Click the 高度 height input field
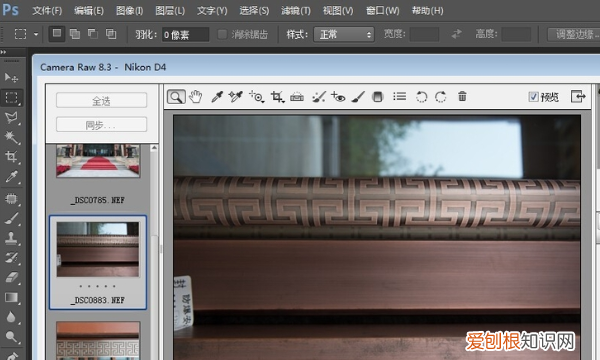The width and height of the screenshot is (600, 360). click(516, 34)
